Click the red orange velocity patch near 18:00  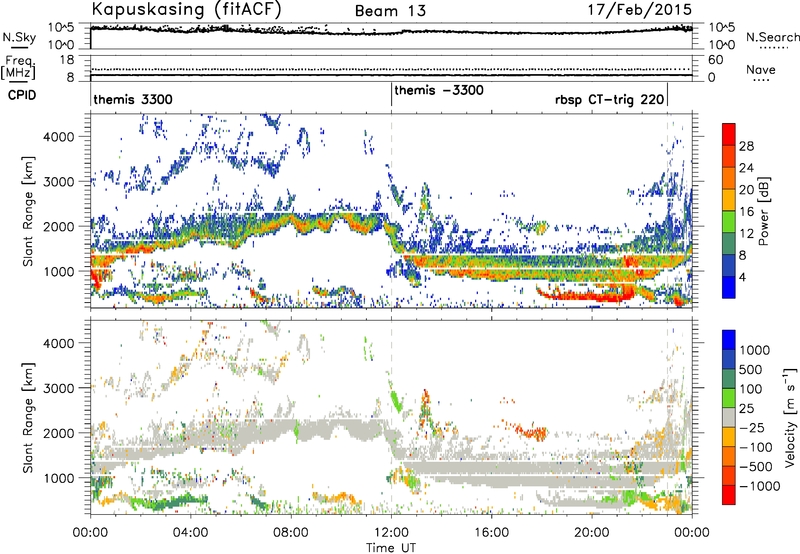click(533, 433)
